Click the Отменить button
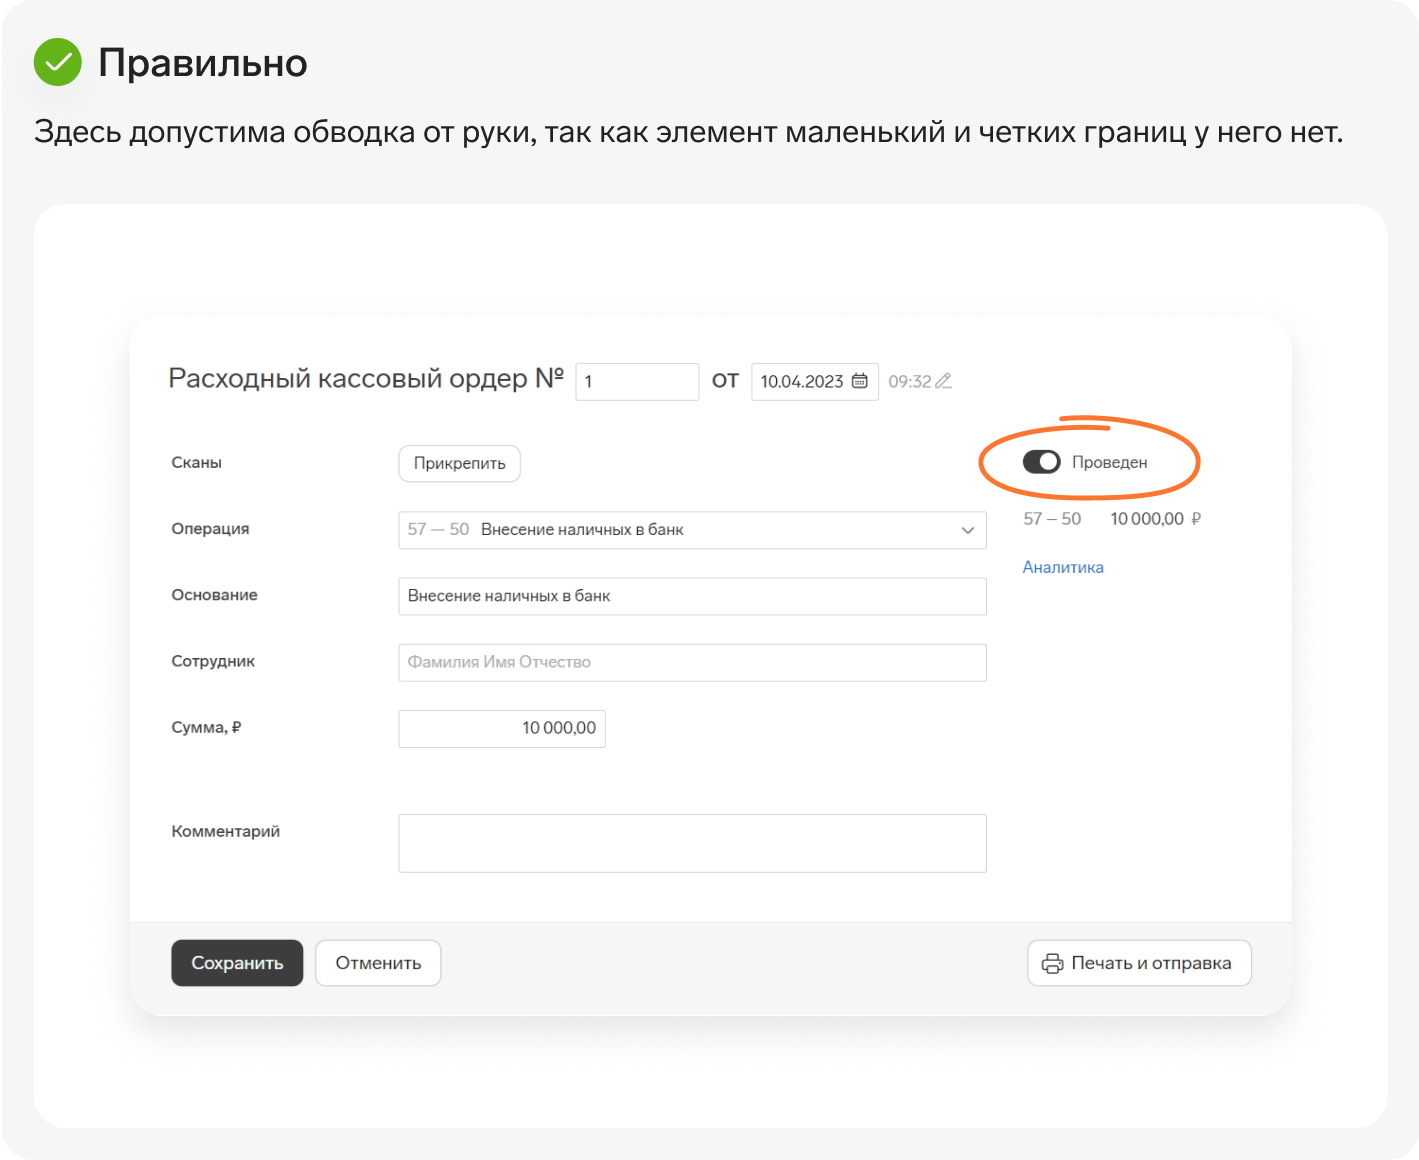 click(378, 963)
